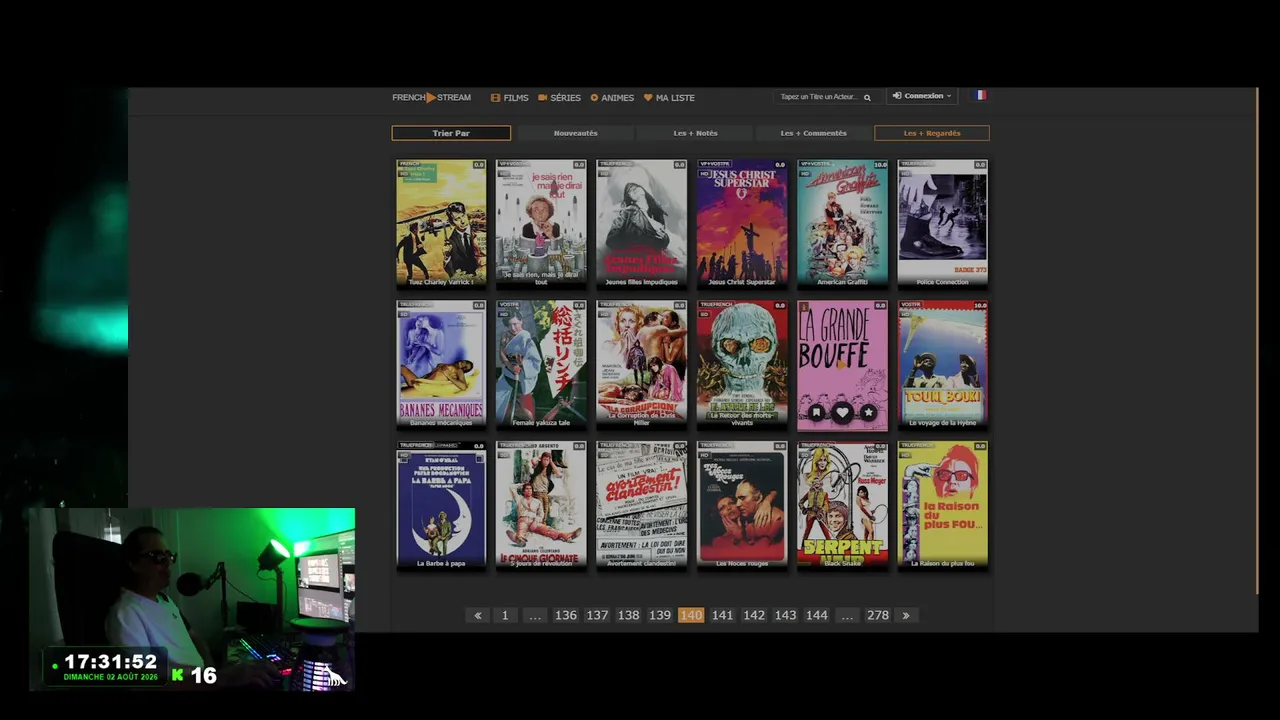1280x720 pixels.
Task: Go to the Animes section
Action: point(612,97)
